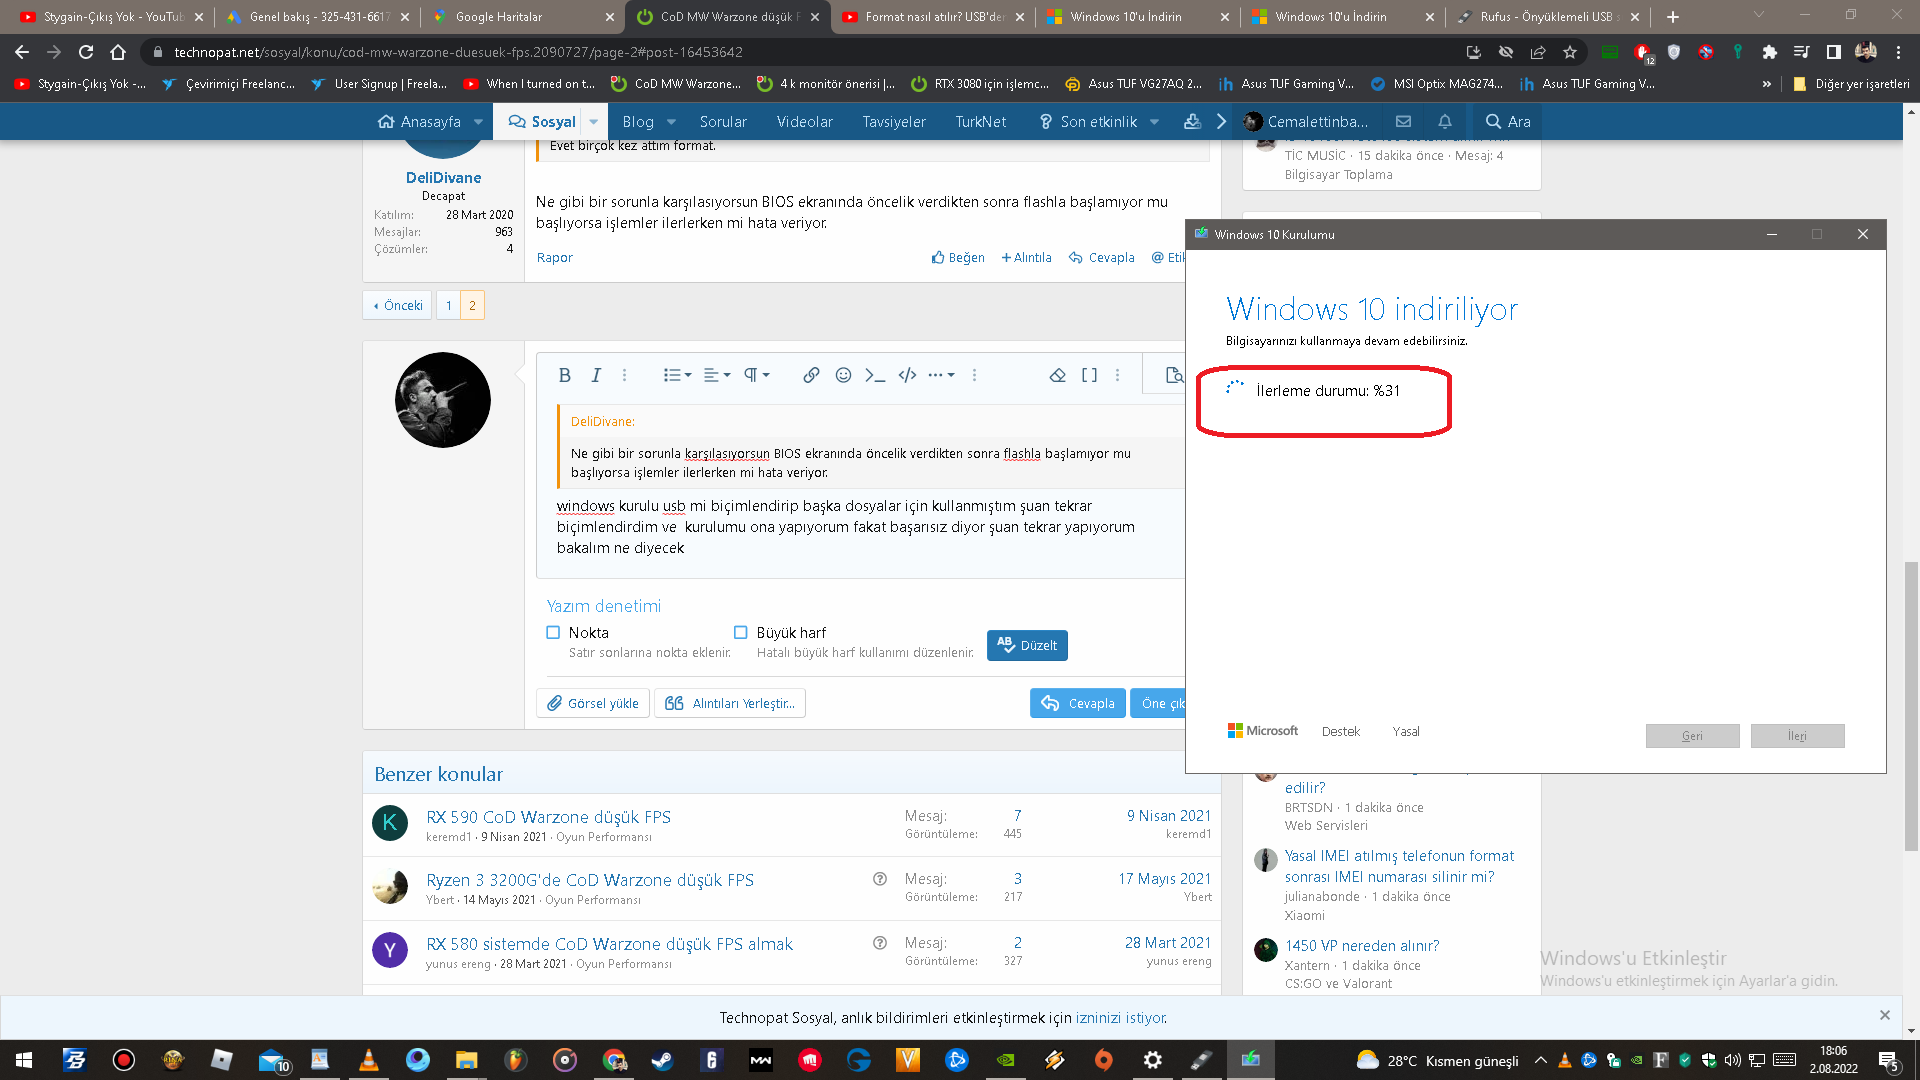This screenshot has width=1920, height=1080.
Task: Toggle italic formatting in the reply editor
Action: click(596, 375)
